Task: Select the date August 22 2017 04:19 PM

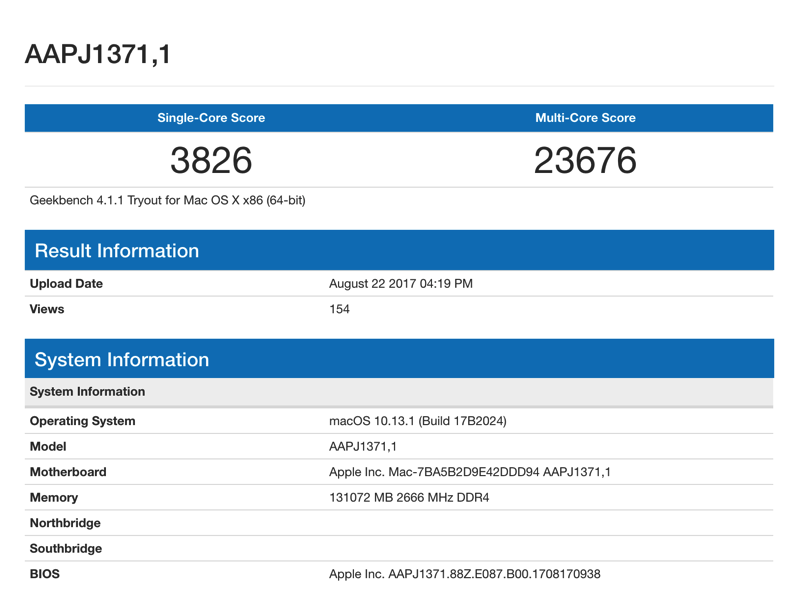Action: (x=401, y=284)
